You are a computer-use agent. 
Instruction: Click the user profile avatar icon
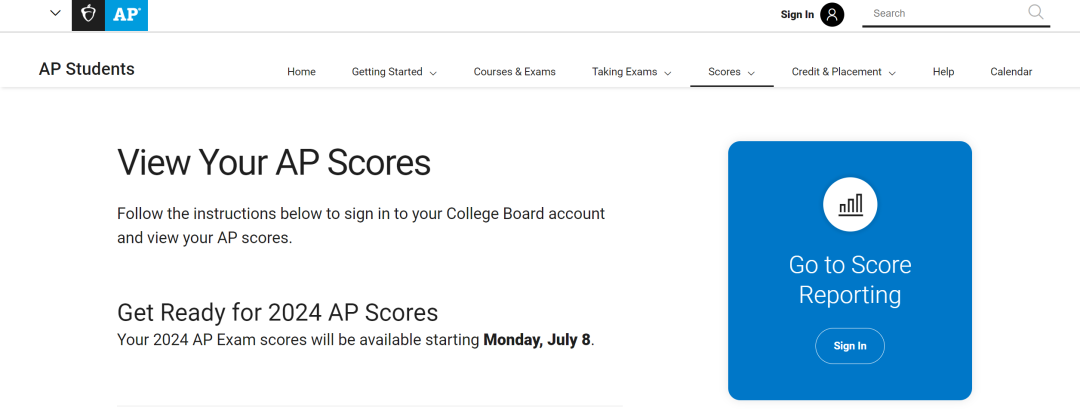coord(832,14)
